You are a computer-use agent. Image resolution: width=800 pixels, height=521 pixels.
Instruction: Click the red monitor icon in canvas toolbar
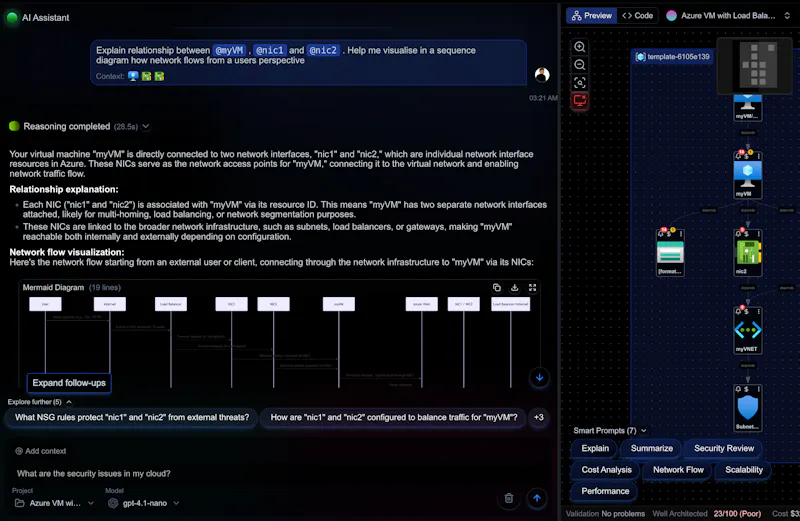pos(580,101)
